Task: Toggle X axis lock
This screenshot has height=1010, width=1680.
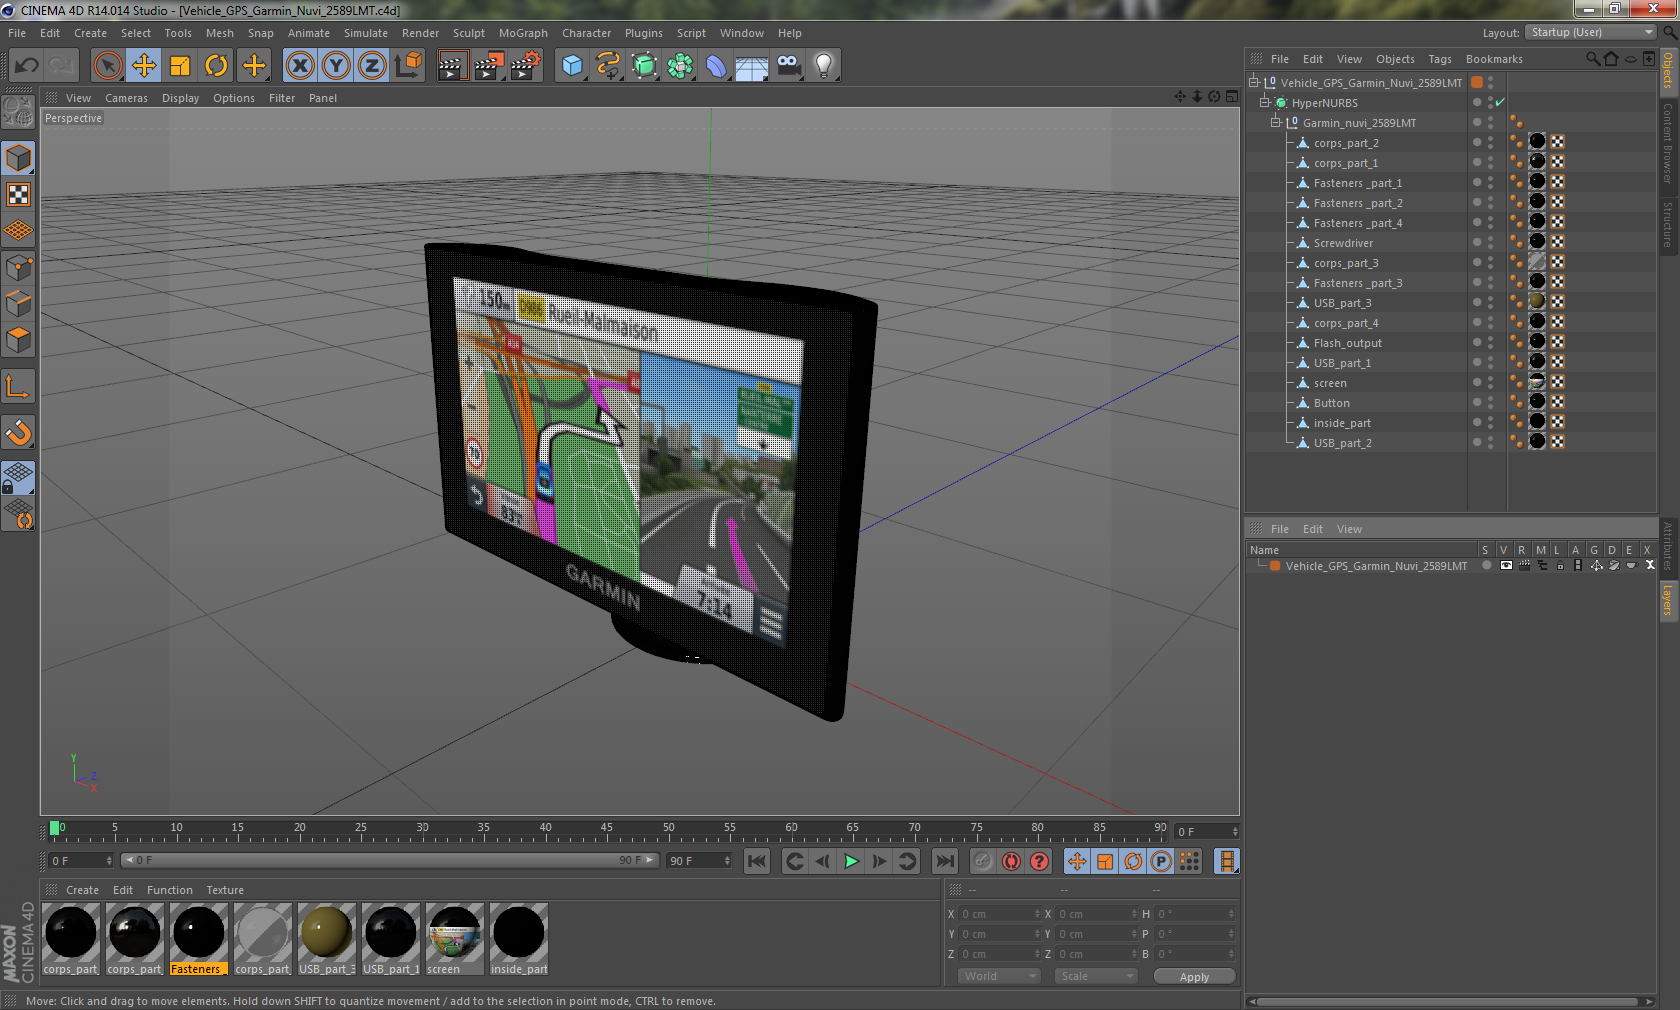Action: click(299, 66)
